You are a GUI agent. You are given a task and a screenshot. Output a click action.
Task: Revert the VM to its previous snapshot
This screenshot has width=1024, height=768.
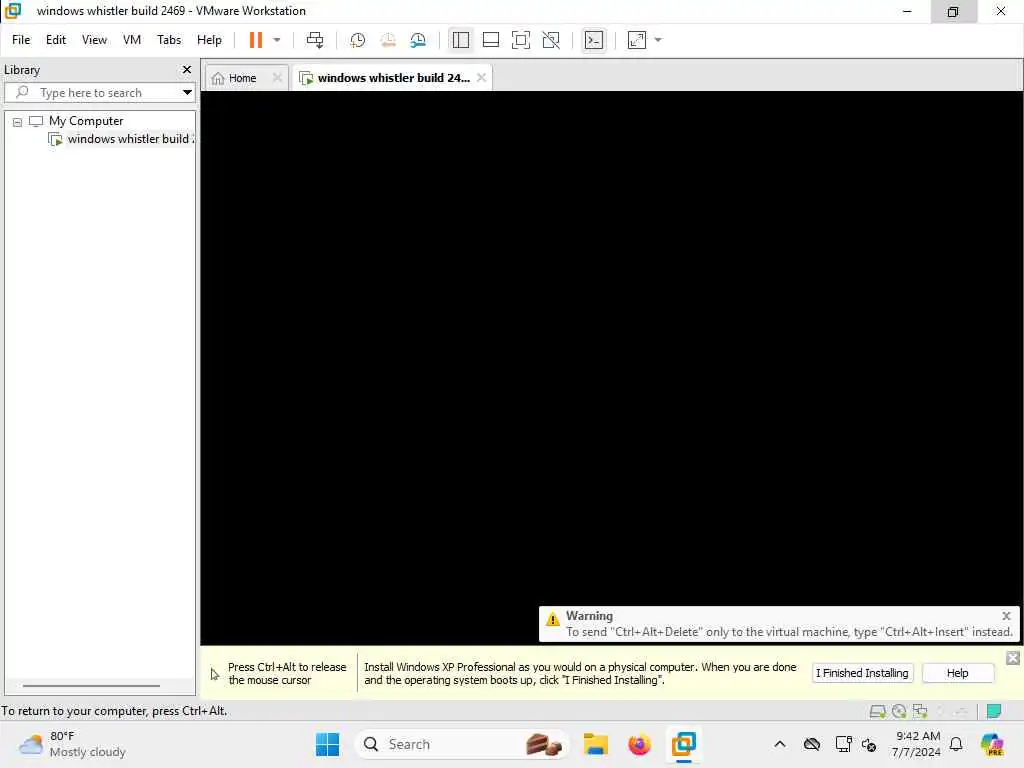tap(388, 40)
